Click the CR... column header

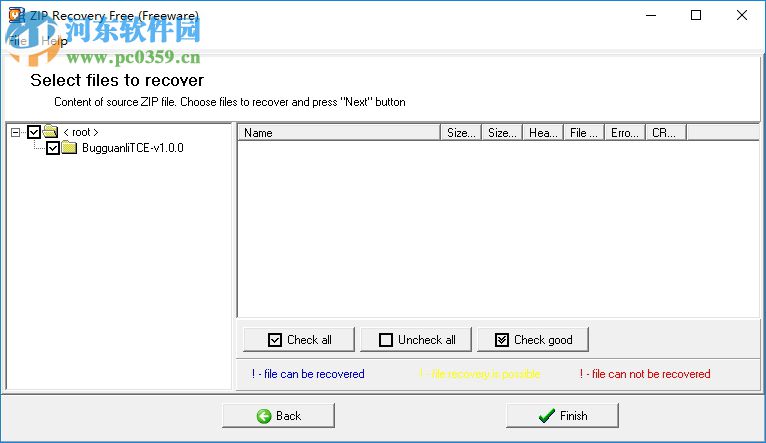pyautogui.click(x=666, y=133)
